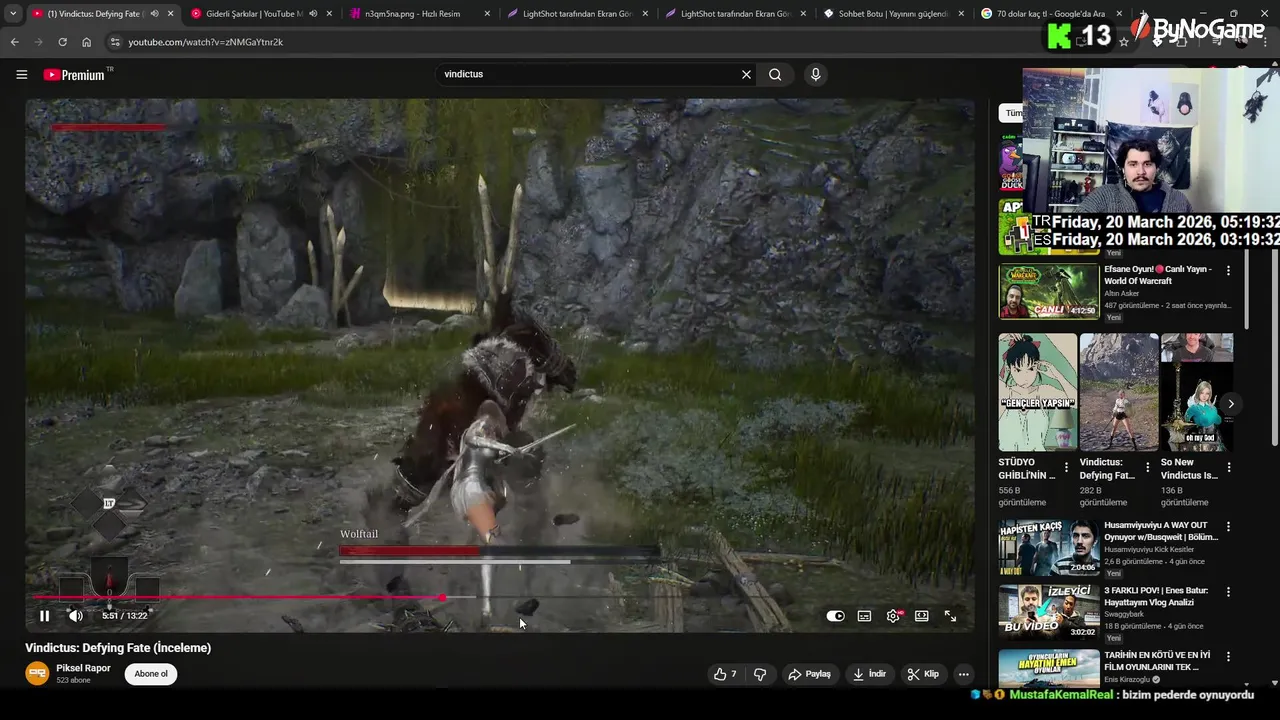Open options for Efsane Oyun video
This screenshot has width=1280, height=720.
pyautogui.click(x=1228, y=270)
